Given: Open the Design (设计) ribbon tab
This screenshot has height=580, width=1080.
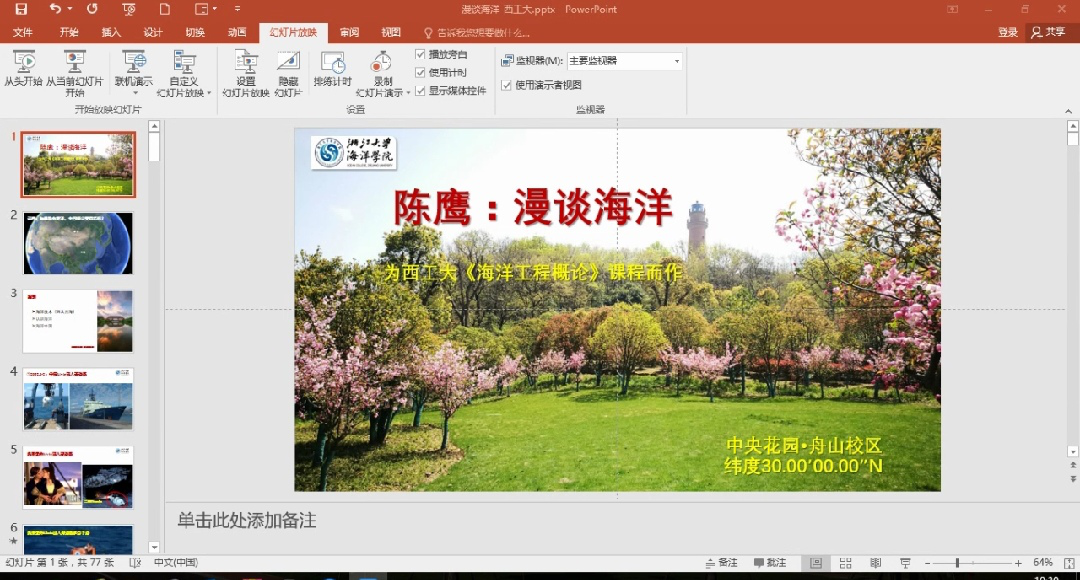Looking at the screenshot, I should (x=152, y=32).
